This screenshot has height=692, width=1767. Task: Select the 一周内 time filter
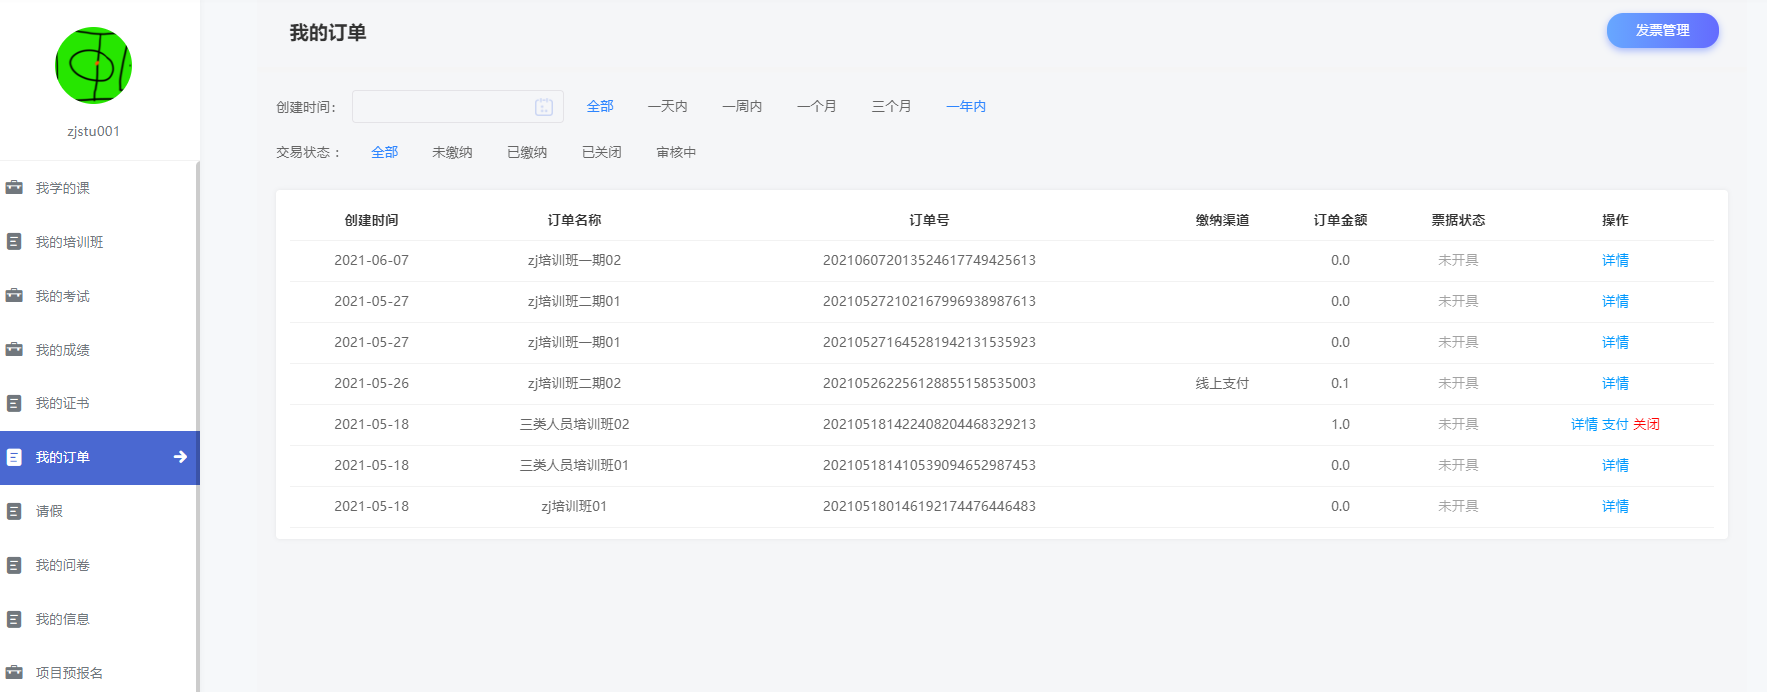point(742,106)
